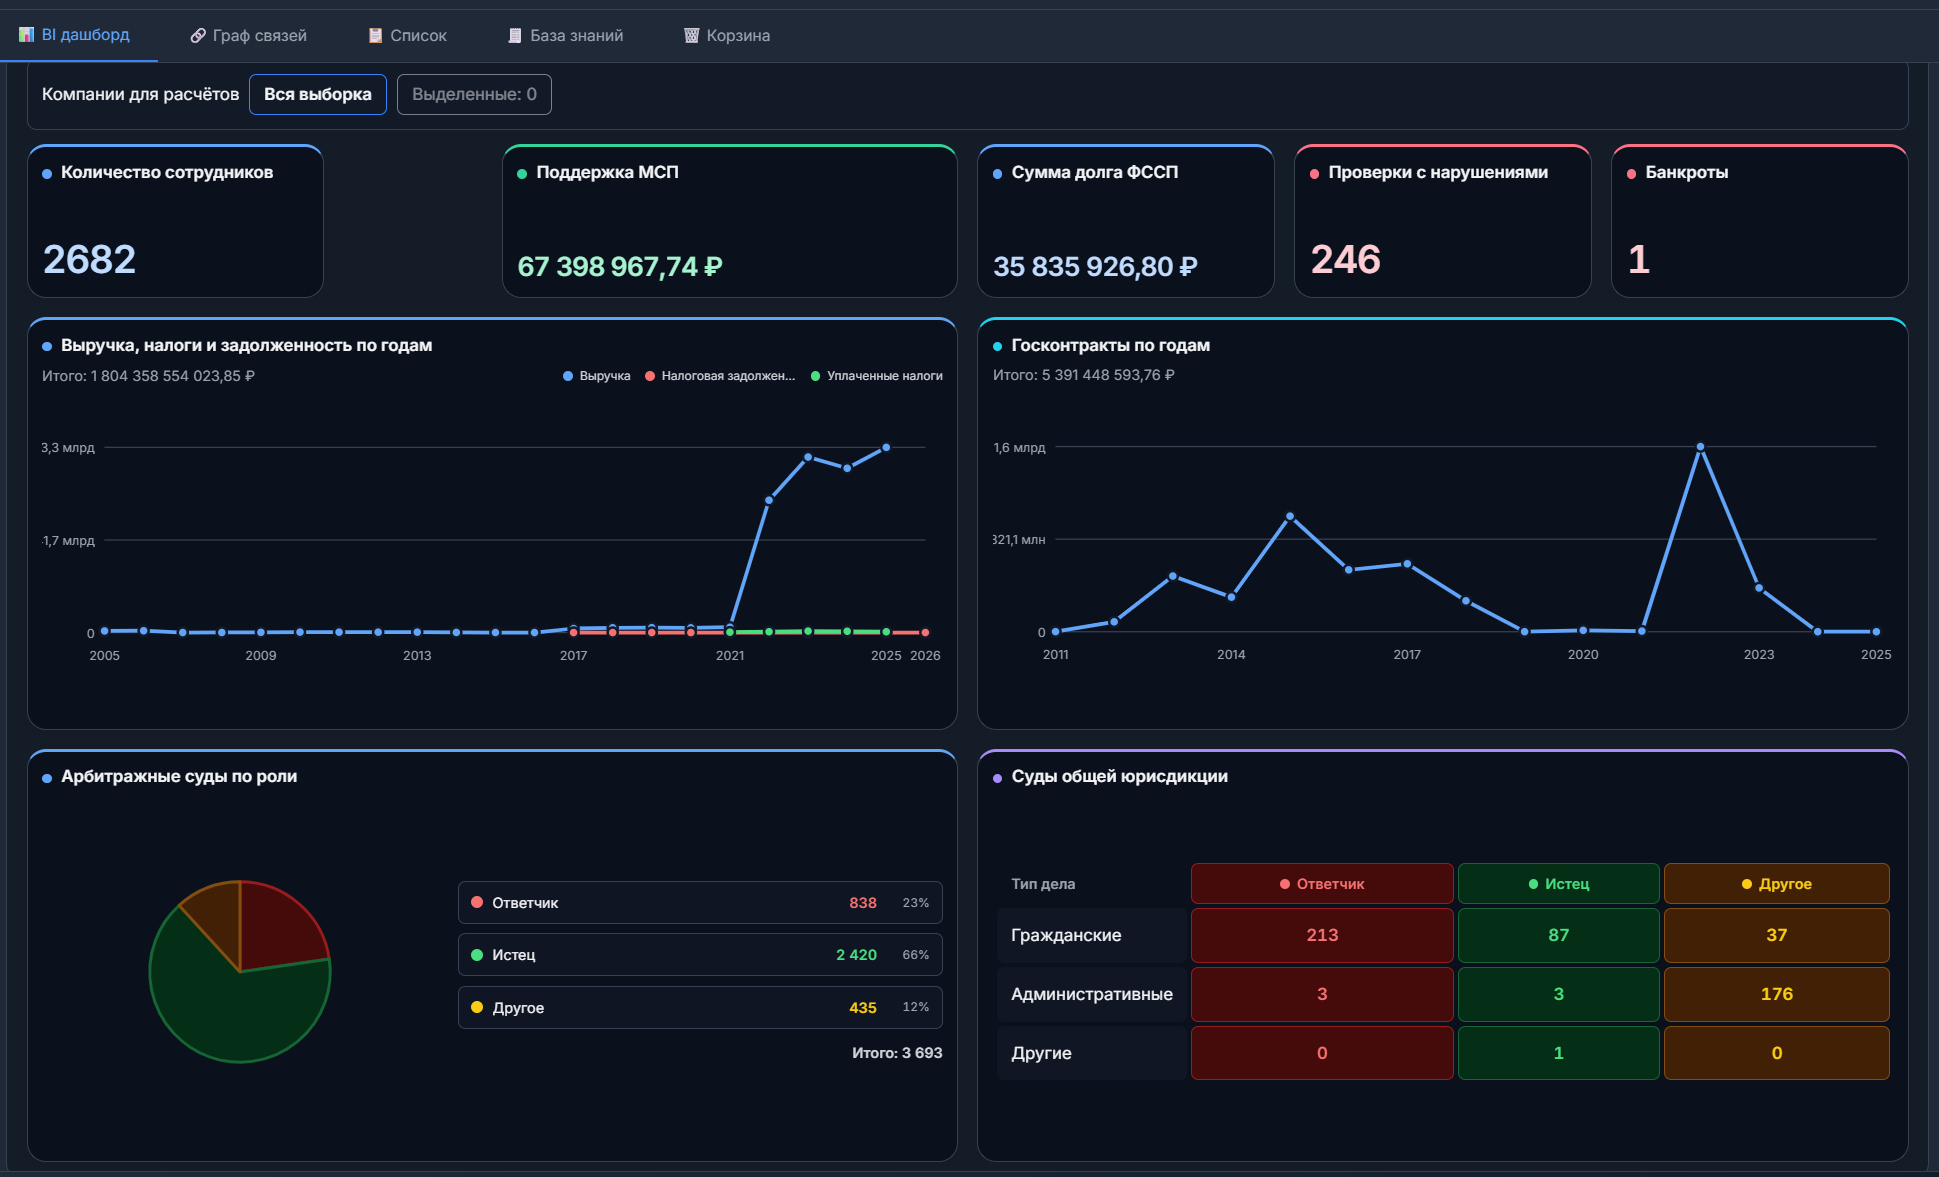Click the Банкроты card

pos(1760,221)
